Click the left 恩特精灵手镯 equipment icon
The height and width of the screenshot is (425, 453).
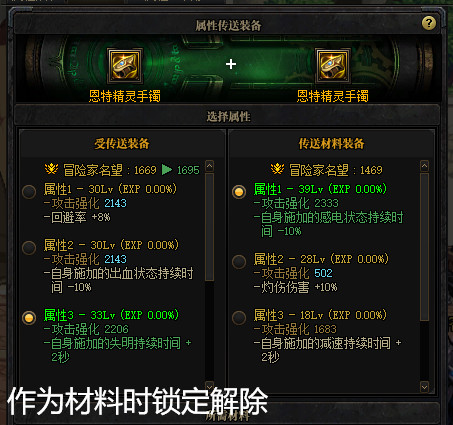[125, 66]
